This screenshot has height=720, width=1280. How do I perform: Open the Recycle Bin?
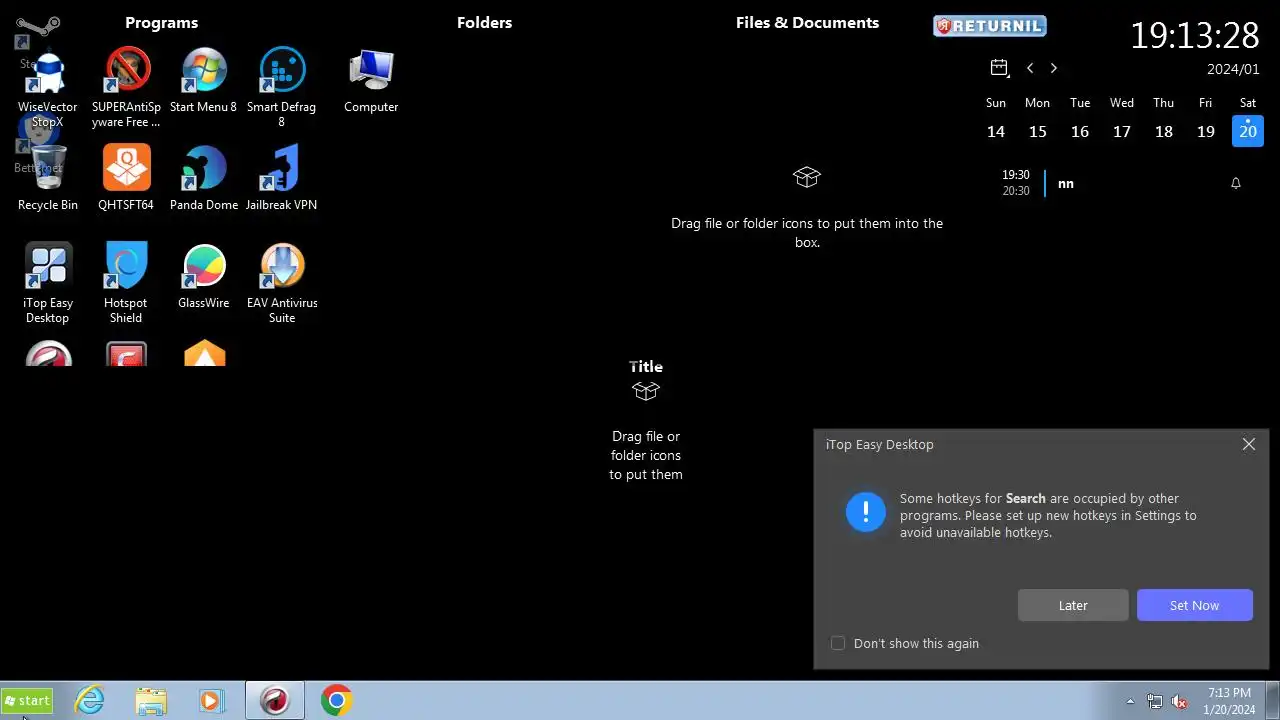tap(47, 178)
